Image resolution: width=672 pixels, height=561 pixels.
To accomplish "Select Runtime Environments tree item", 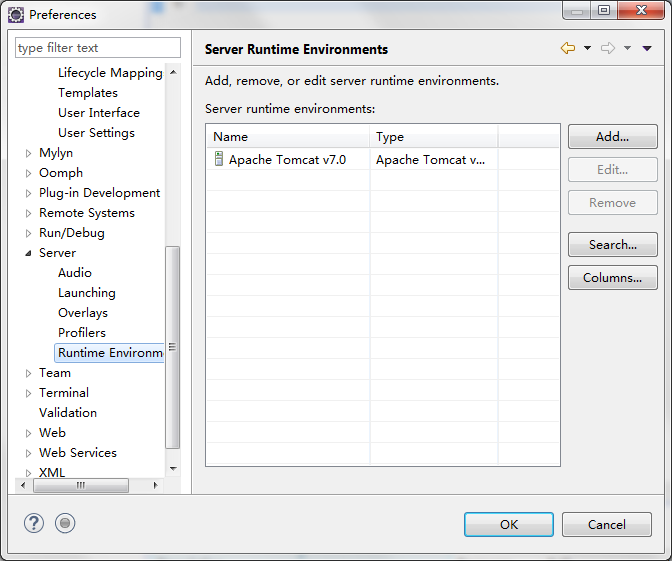I will pyautogui.click(x=110, y=353).
